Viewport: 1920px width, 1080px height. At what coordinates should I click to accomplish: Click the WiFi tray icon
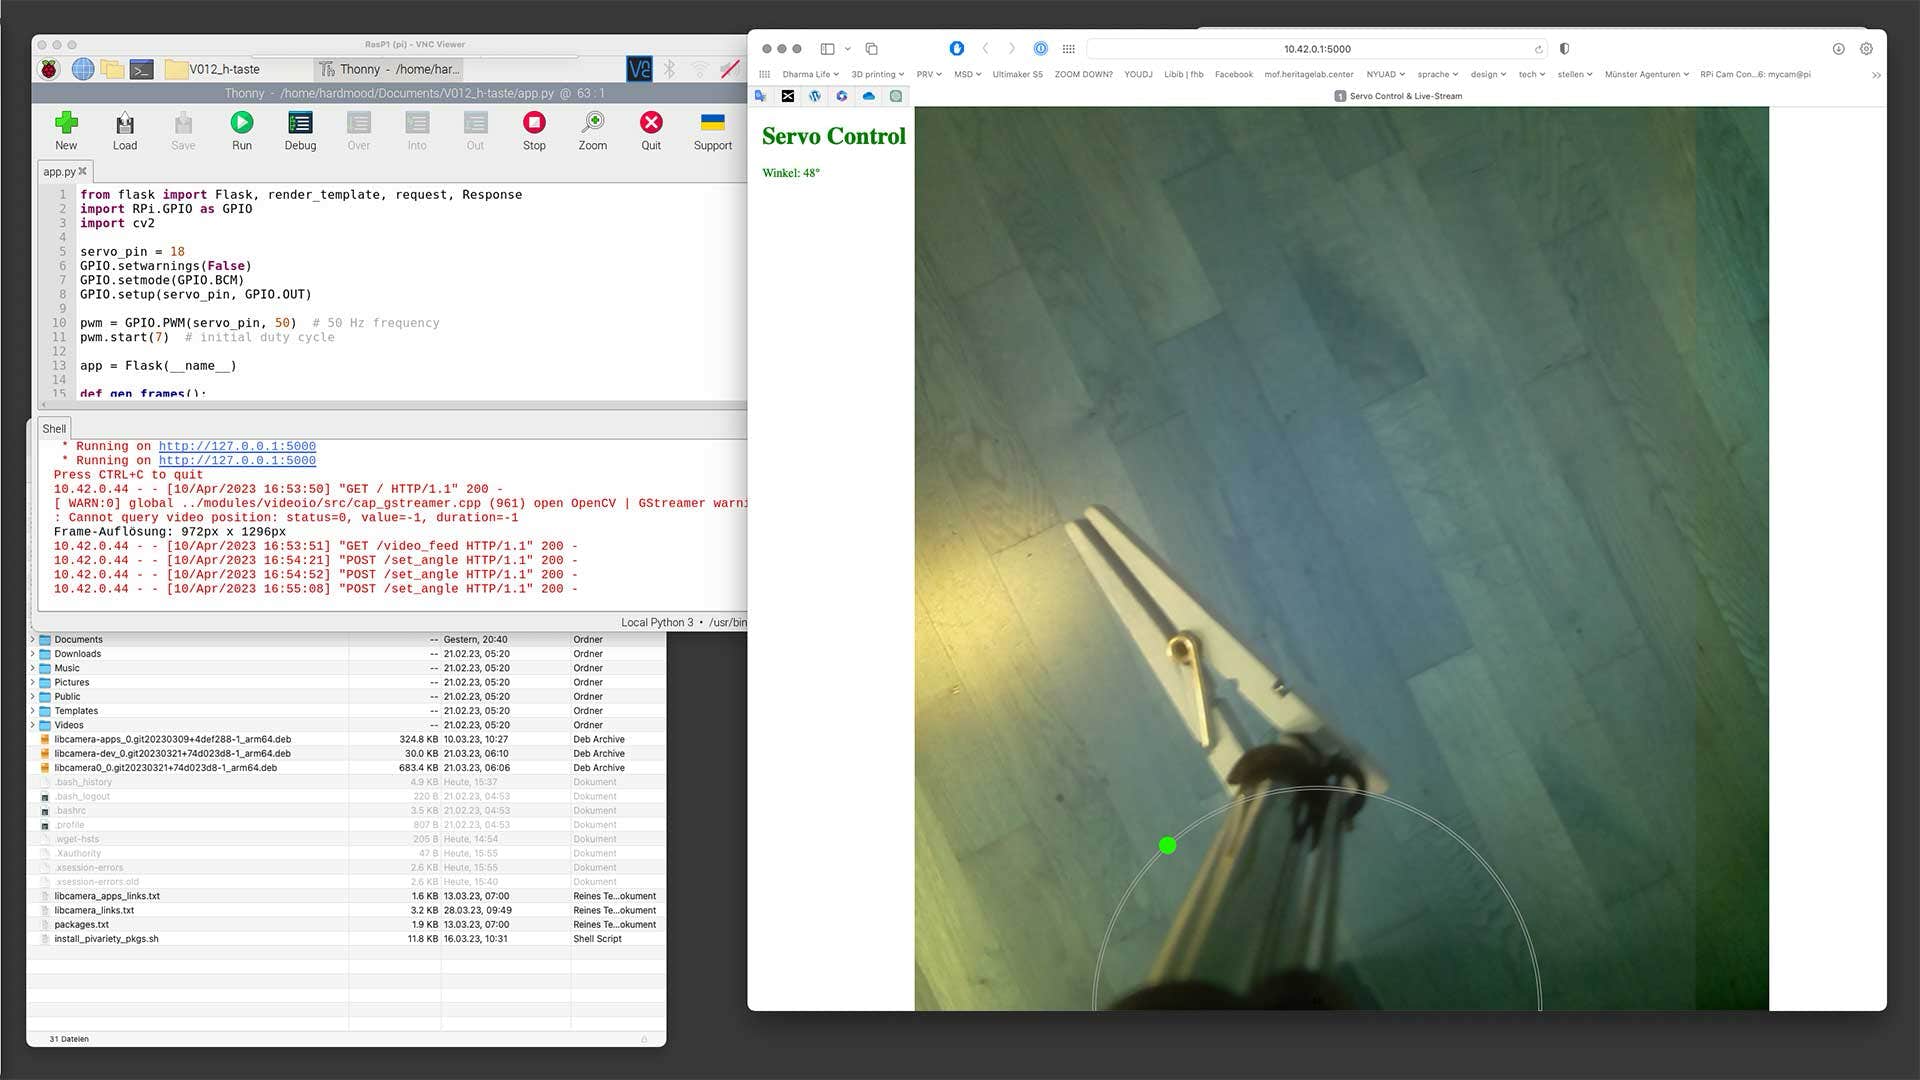(700, 69)
